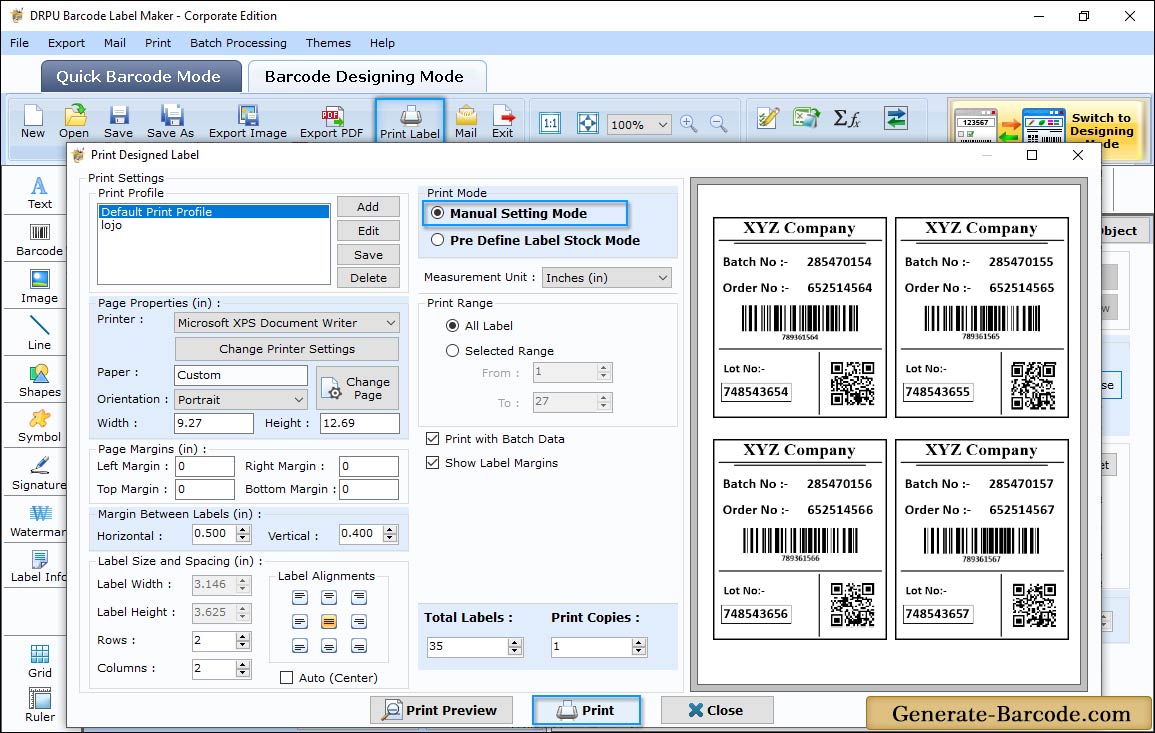This screenshot has height=733, width=1155.
Task: Click the Save toolbar icon
Action: tap(118, 122)
